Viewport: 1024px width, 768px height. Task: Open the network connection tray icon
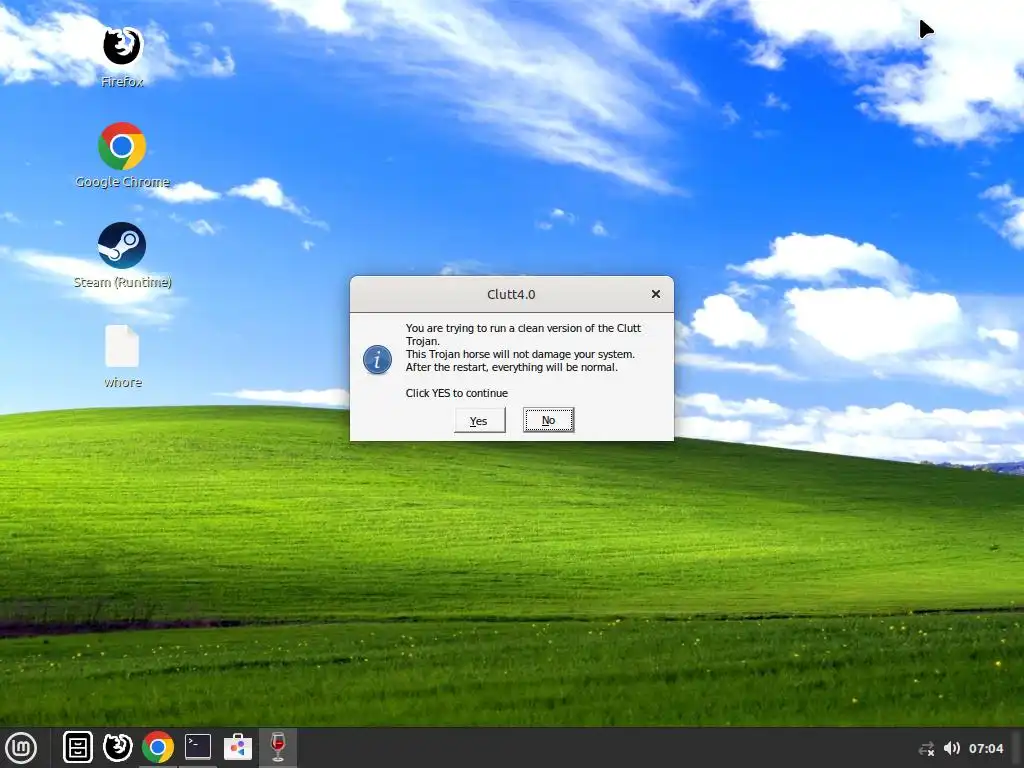(x=926, y=748)
